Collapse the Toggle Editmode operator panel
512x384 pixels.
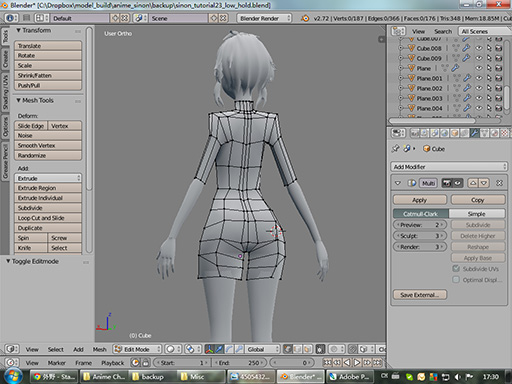click(8, 261)
